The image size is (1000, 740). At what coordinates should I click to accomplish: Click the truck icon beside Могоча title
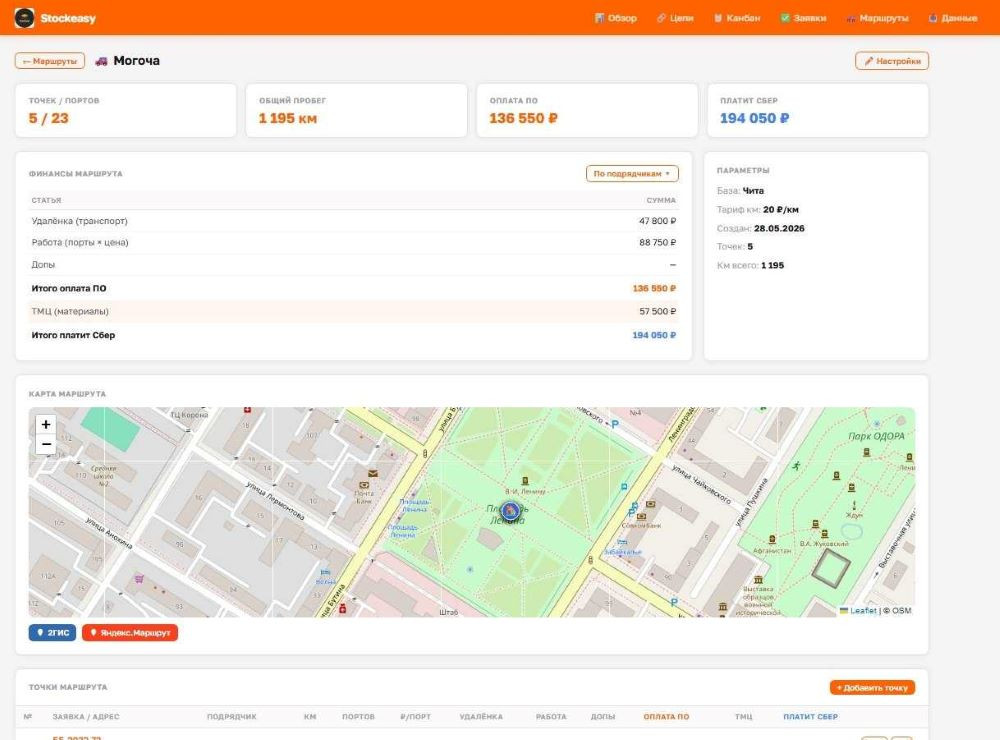pos(101,61)
